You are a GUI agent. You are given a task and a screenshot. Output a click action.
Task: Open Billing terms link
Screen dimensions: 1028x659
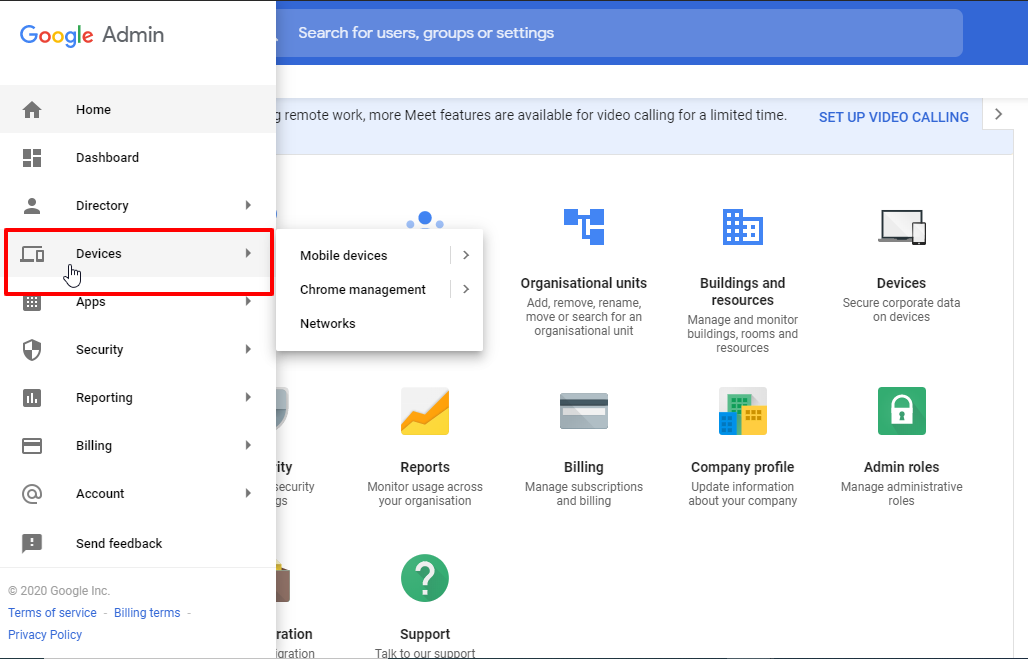click(x=147, y=612)
